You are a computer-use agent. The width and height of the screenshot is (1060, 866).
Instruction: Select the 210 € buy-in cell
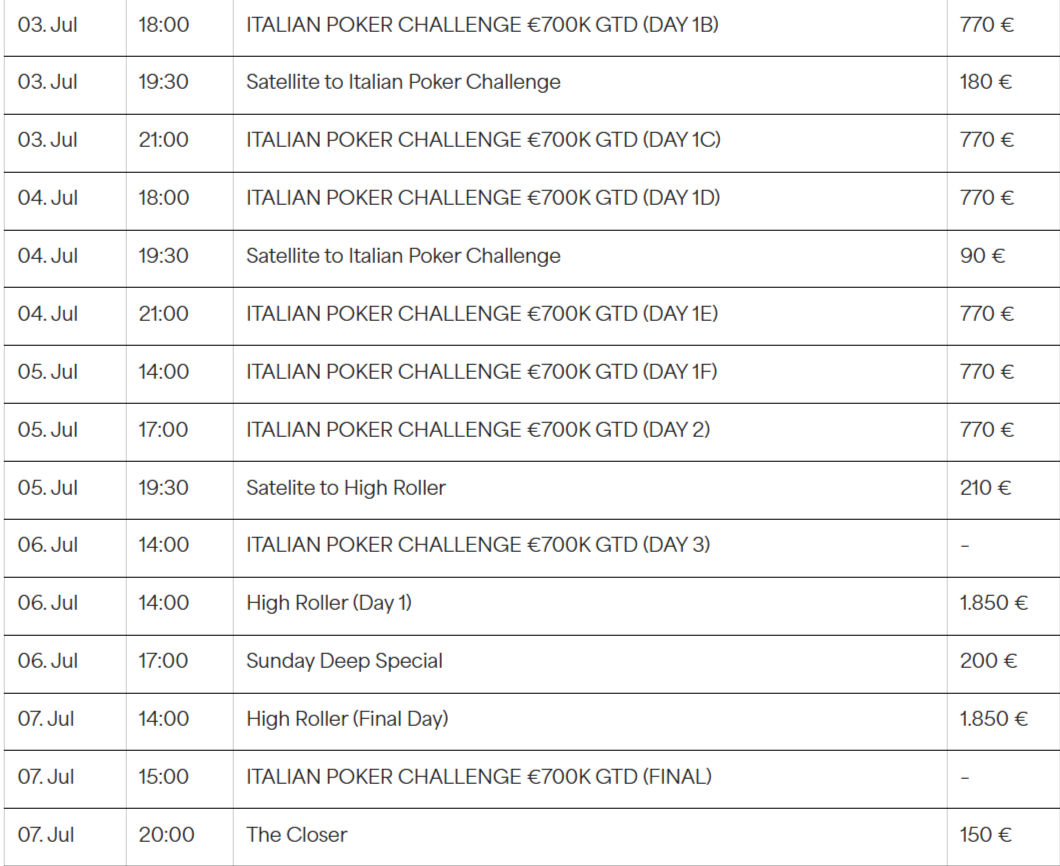(x=986, y=488)
